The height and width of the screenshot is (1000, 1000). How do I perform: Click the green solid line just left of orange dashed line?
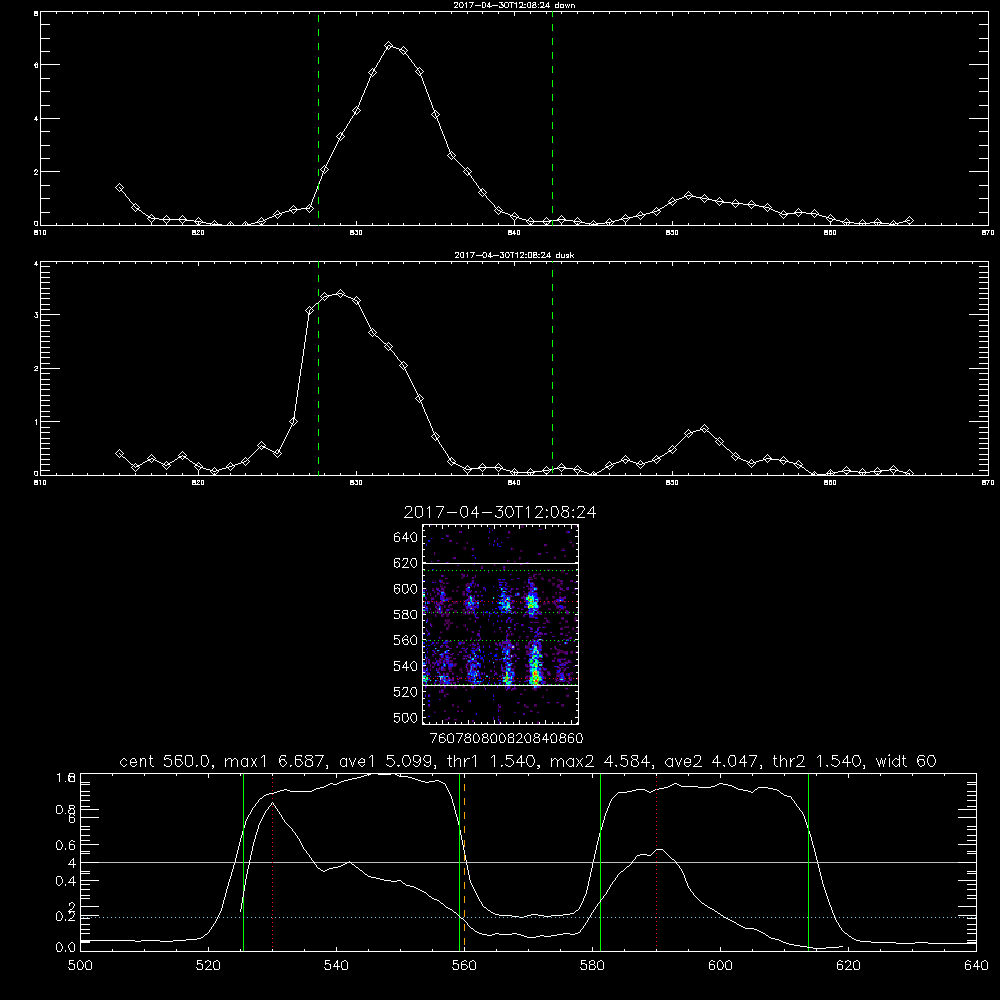point(460,862)
